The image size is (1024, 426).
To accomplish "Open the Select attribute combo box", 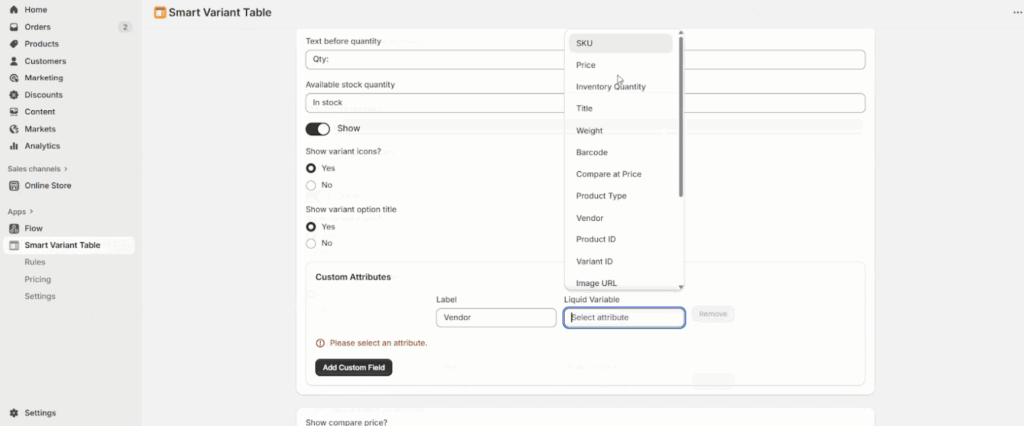I will (624, 317).
